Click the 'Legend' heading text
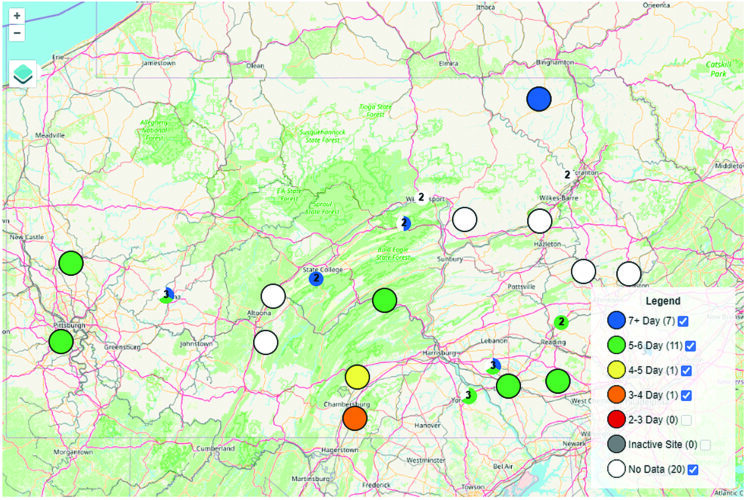The image size is (747, 500). [663, 301]
